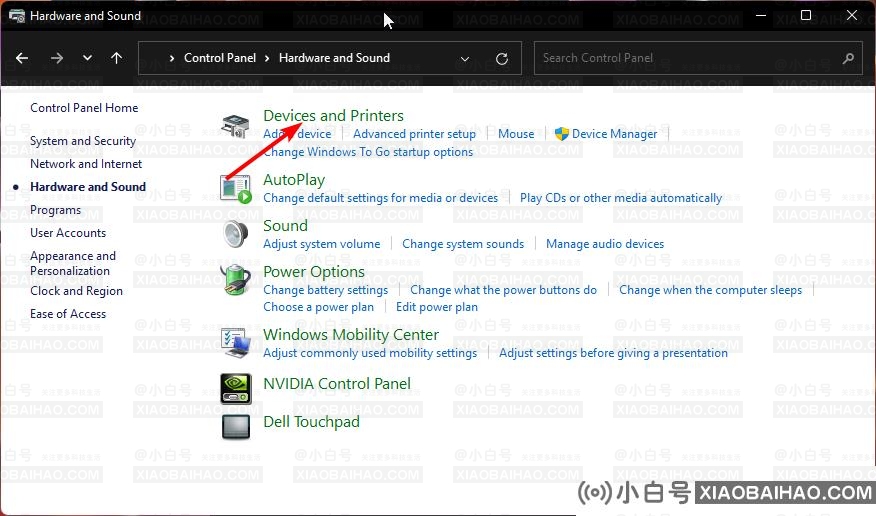Open the Sound heading
This screenshot has height=516, width=876.
[285, 226]
